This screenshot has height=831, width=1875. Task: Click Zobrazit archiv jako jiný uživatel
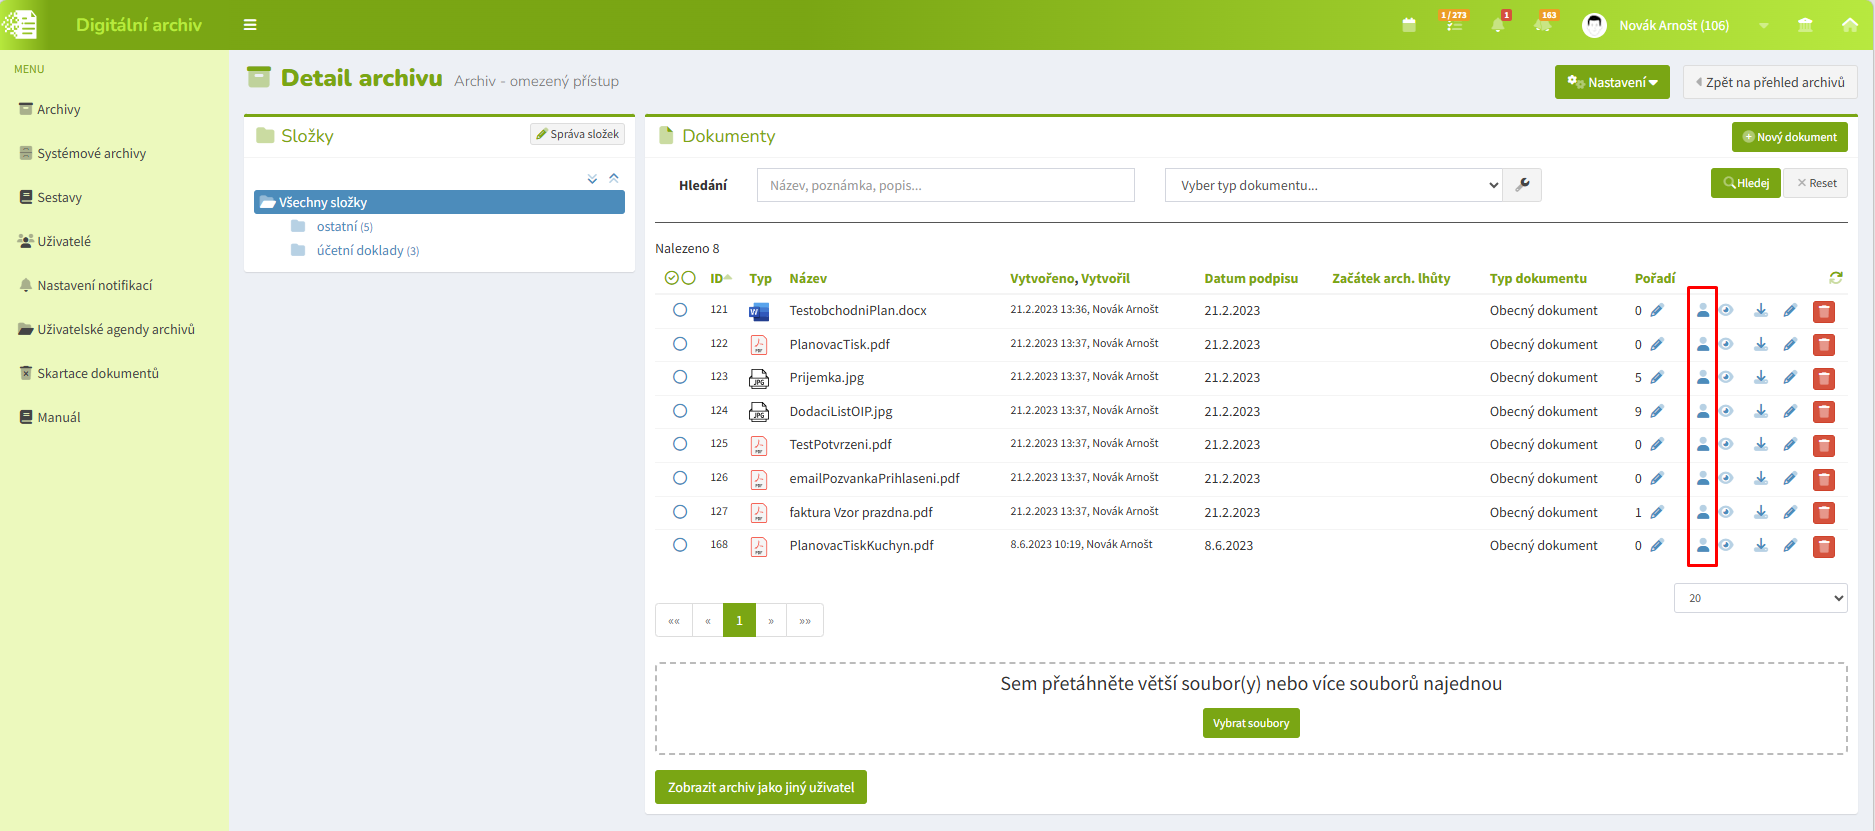coord(761,787)
